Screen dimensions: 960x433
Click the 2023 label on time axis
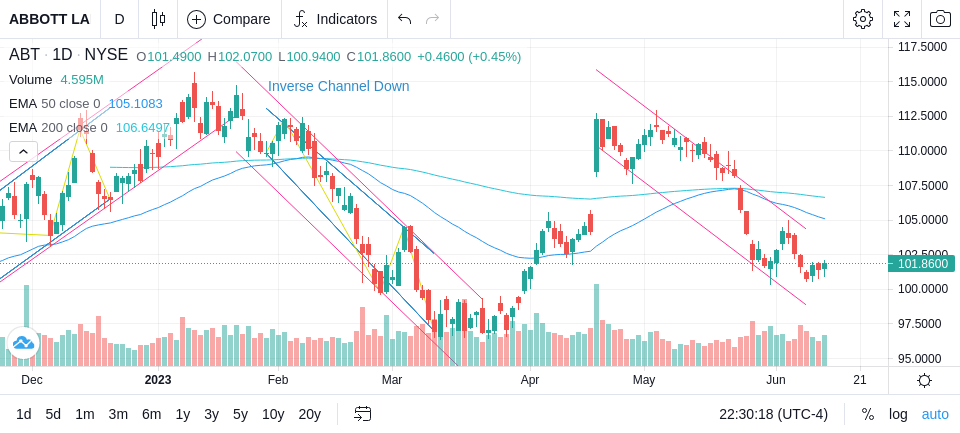[158, 380]
